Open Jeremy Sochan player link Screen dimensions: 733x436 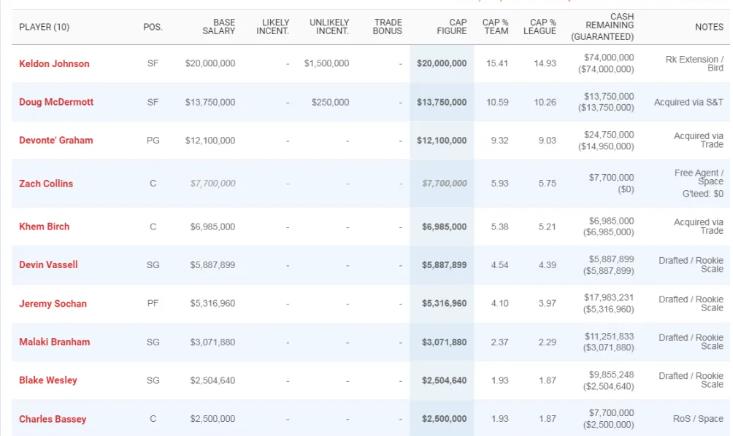pyautogui.click(x=53, y=303)
